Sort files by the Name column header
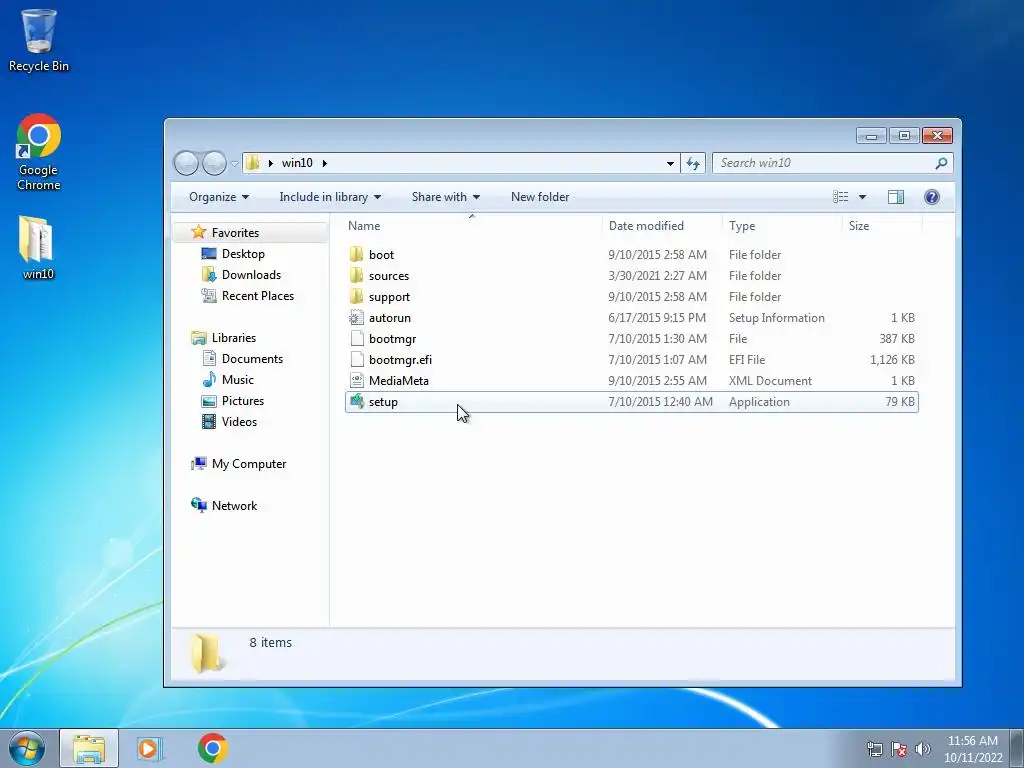 pyautogui.click(x=364, y=226)
